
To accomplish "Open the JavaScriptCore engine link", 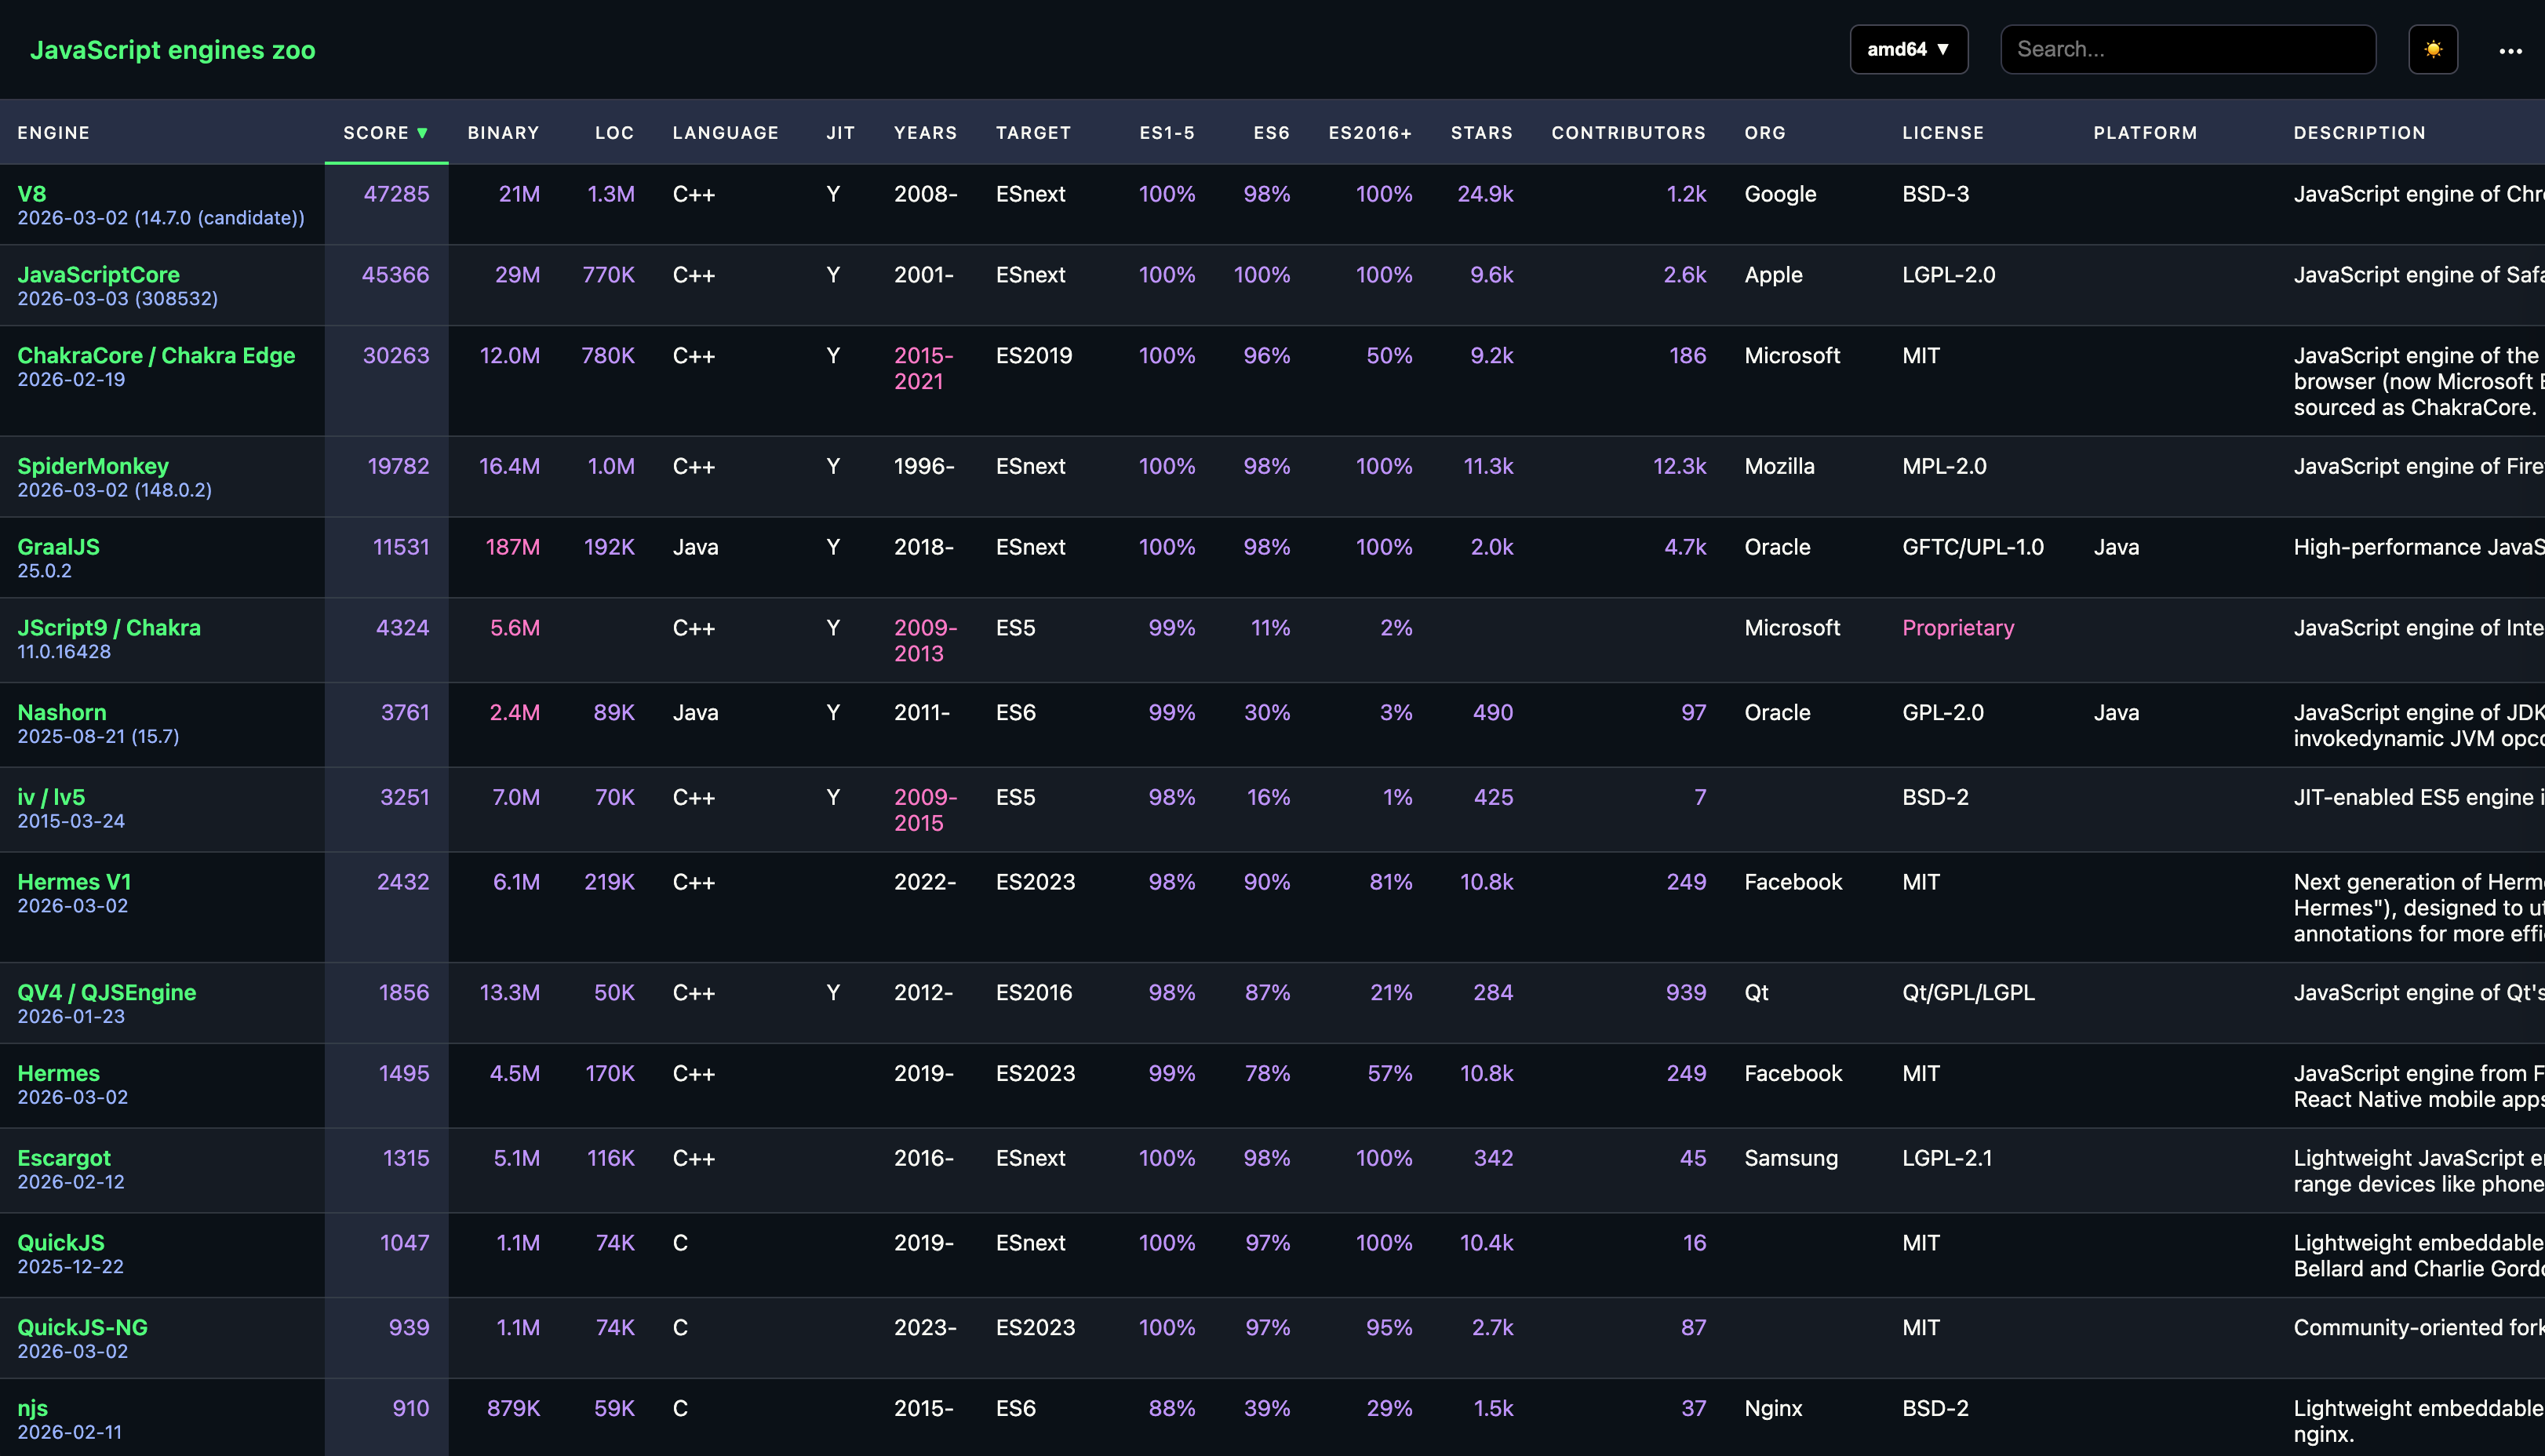I will (x=98, y=275).
